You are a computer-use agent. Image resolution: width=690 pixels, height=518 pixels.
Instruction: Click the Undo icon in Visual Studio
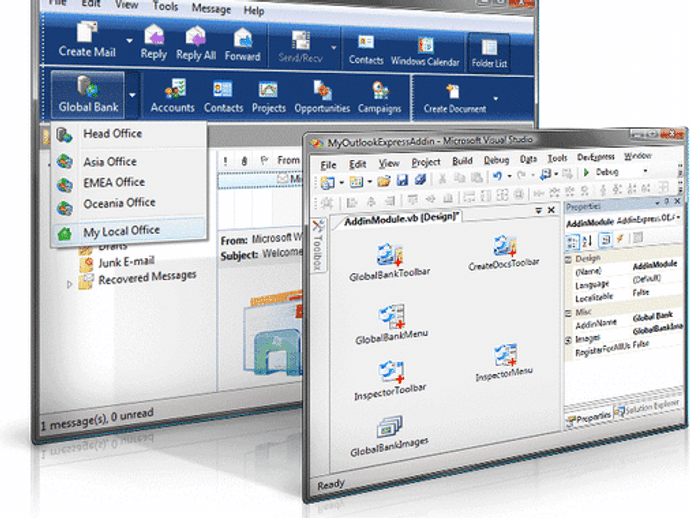point(497,176)
